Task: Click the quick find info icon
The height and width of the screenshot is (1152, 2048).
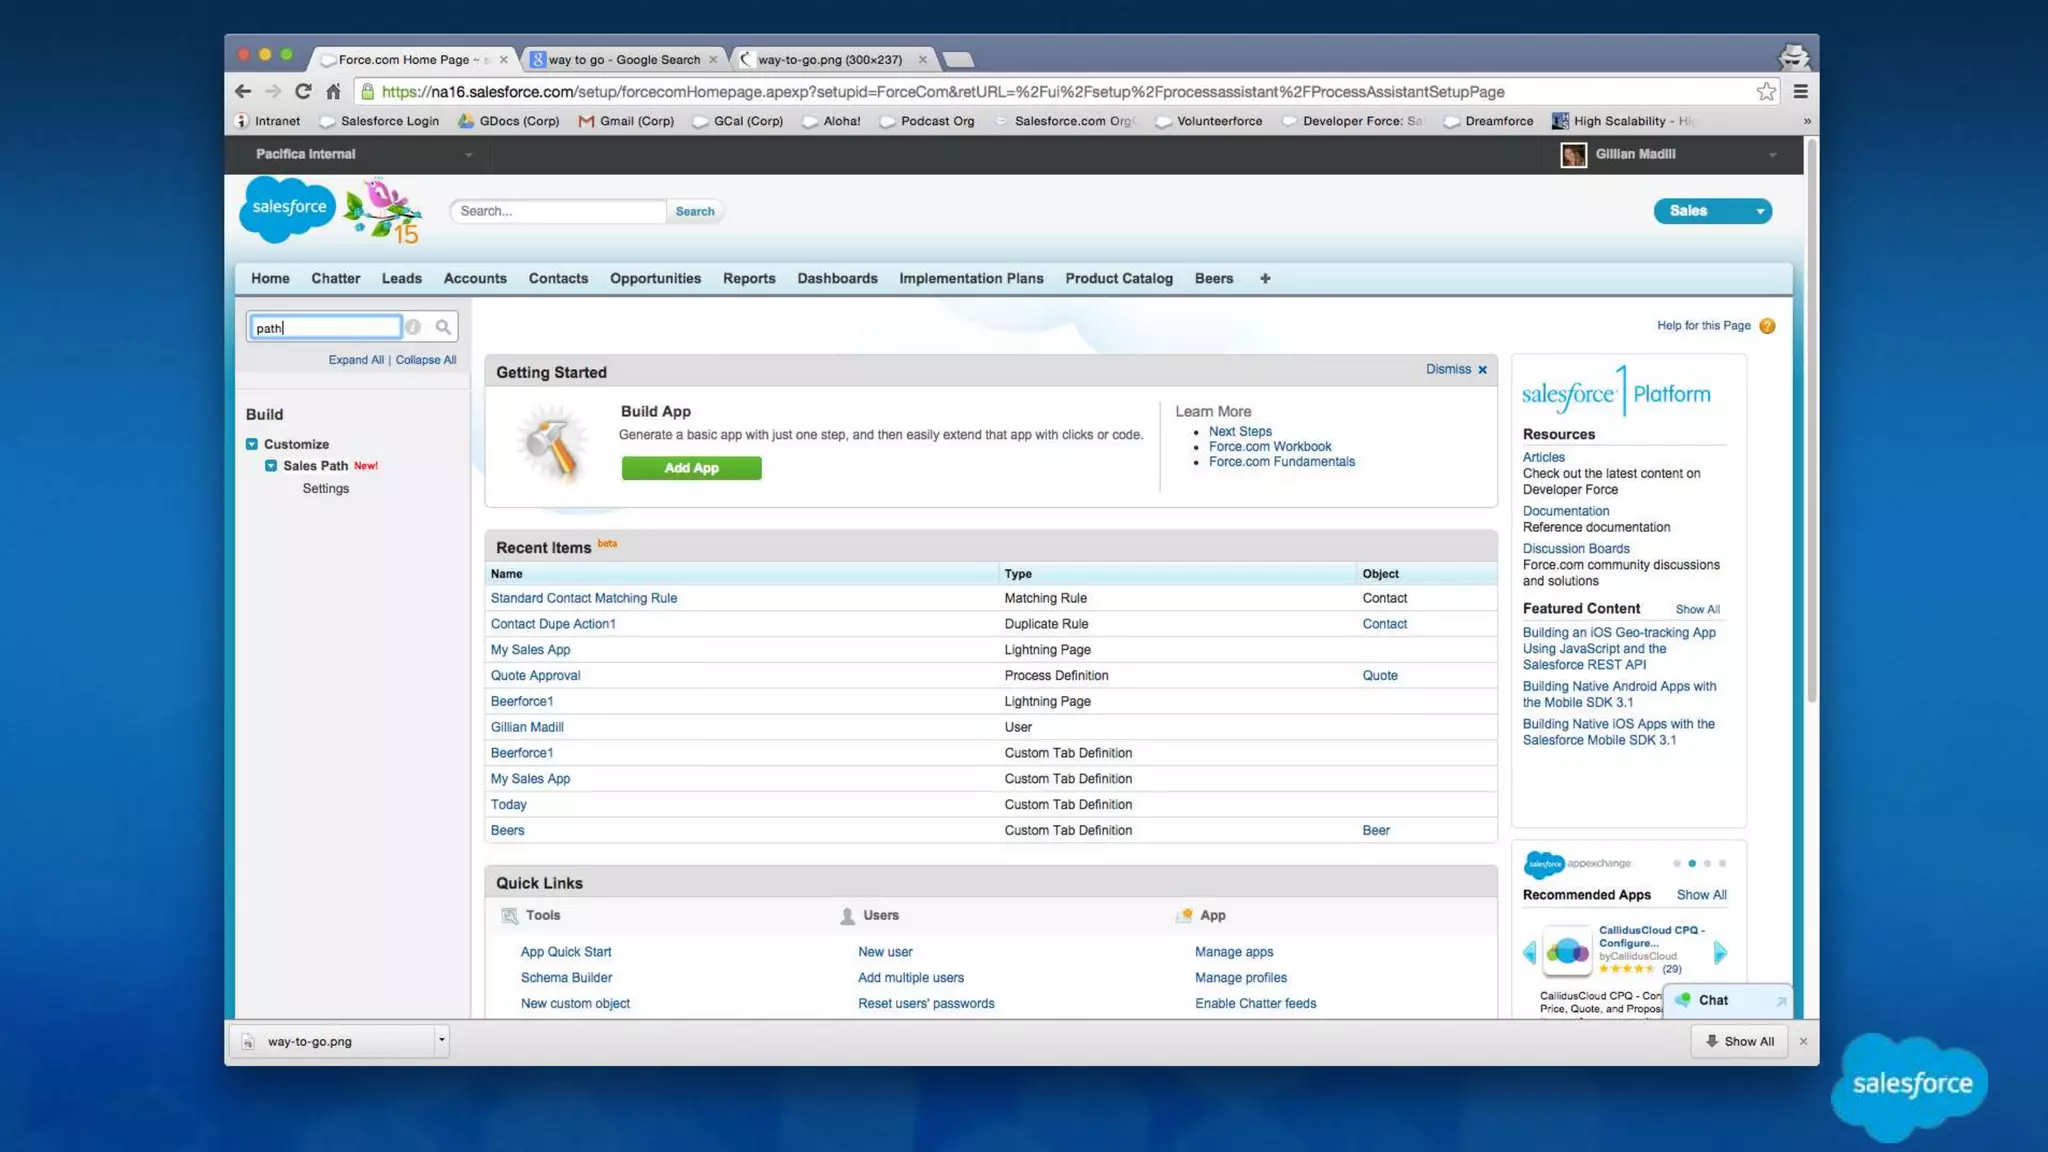Action: [x=413, y=327]
